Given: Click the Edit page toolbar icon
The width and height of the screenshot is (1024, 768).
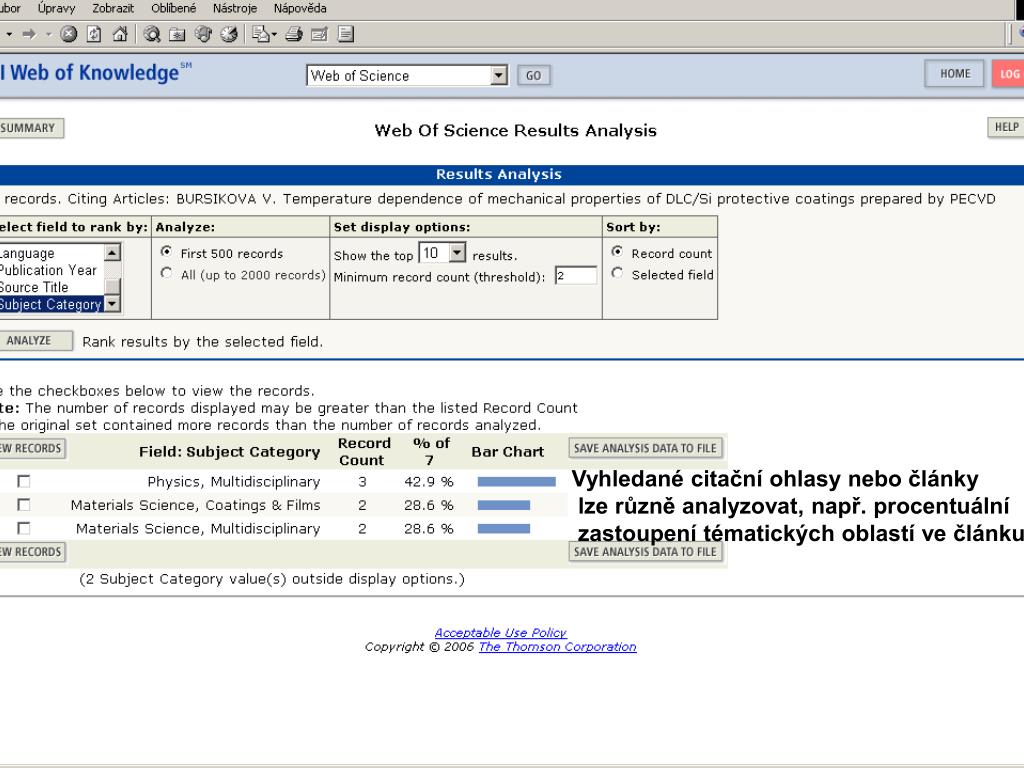Looking at the screenshot, I should [x=319, y=34].
